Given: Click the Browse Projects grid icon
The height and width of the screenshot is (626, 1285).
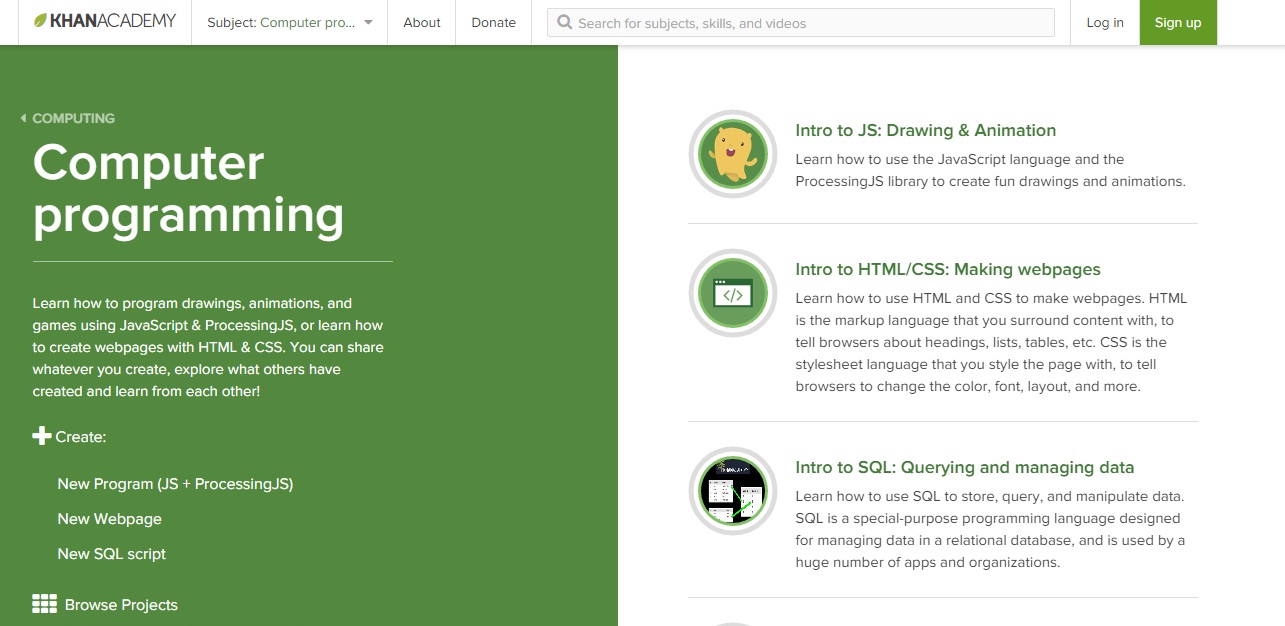Looking at the screenshot, I should coord(44,604).
